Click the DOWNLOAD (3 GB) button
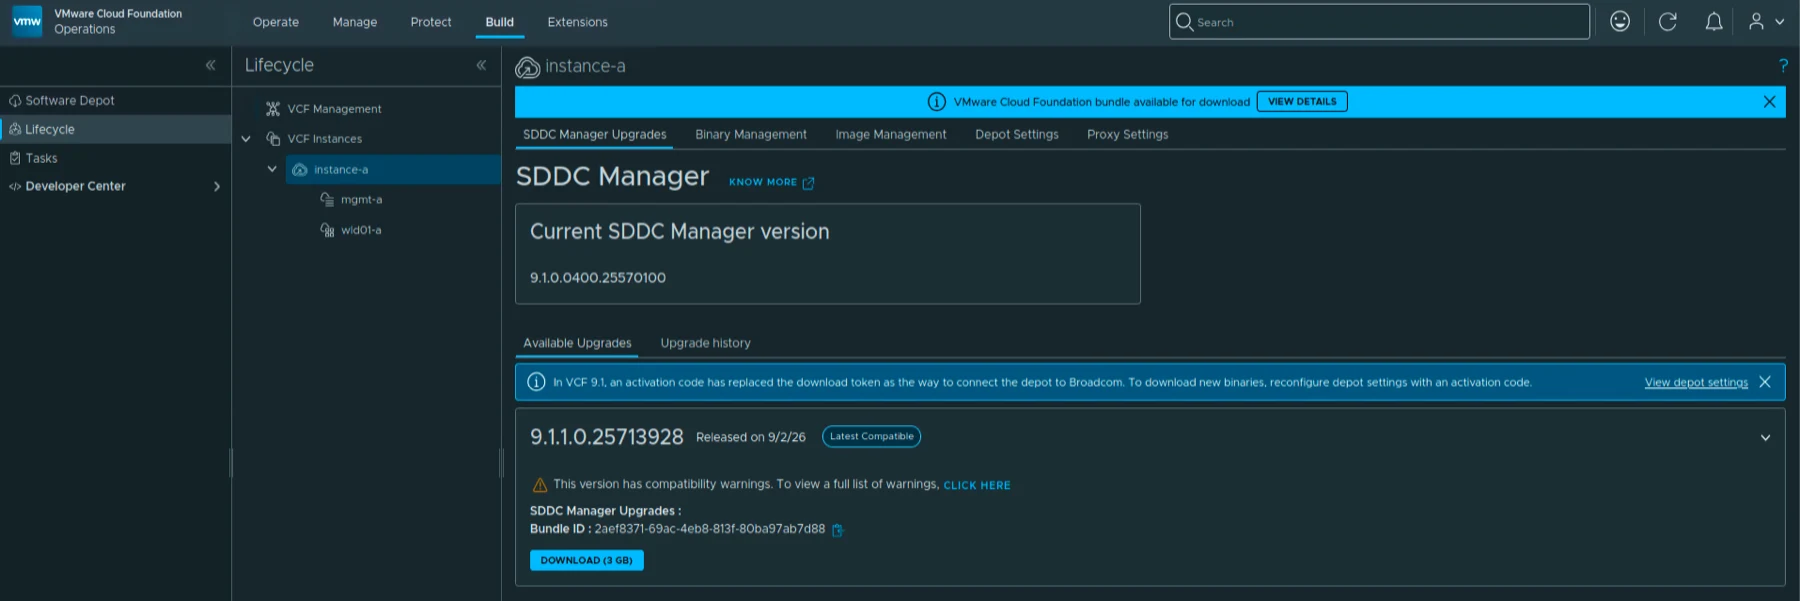 587,560
